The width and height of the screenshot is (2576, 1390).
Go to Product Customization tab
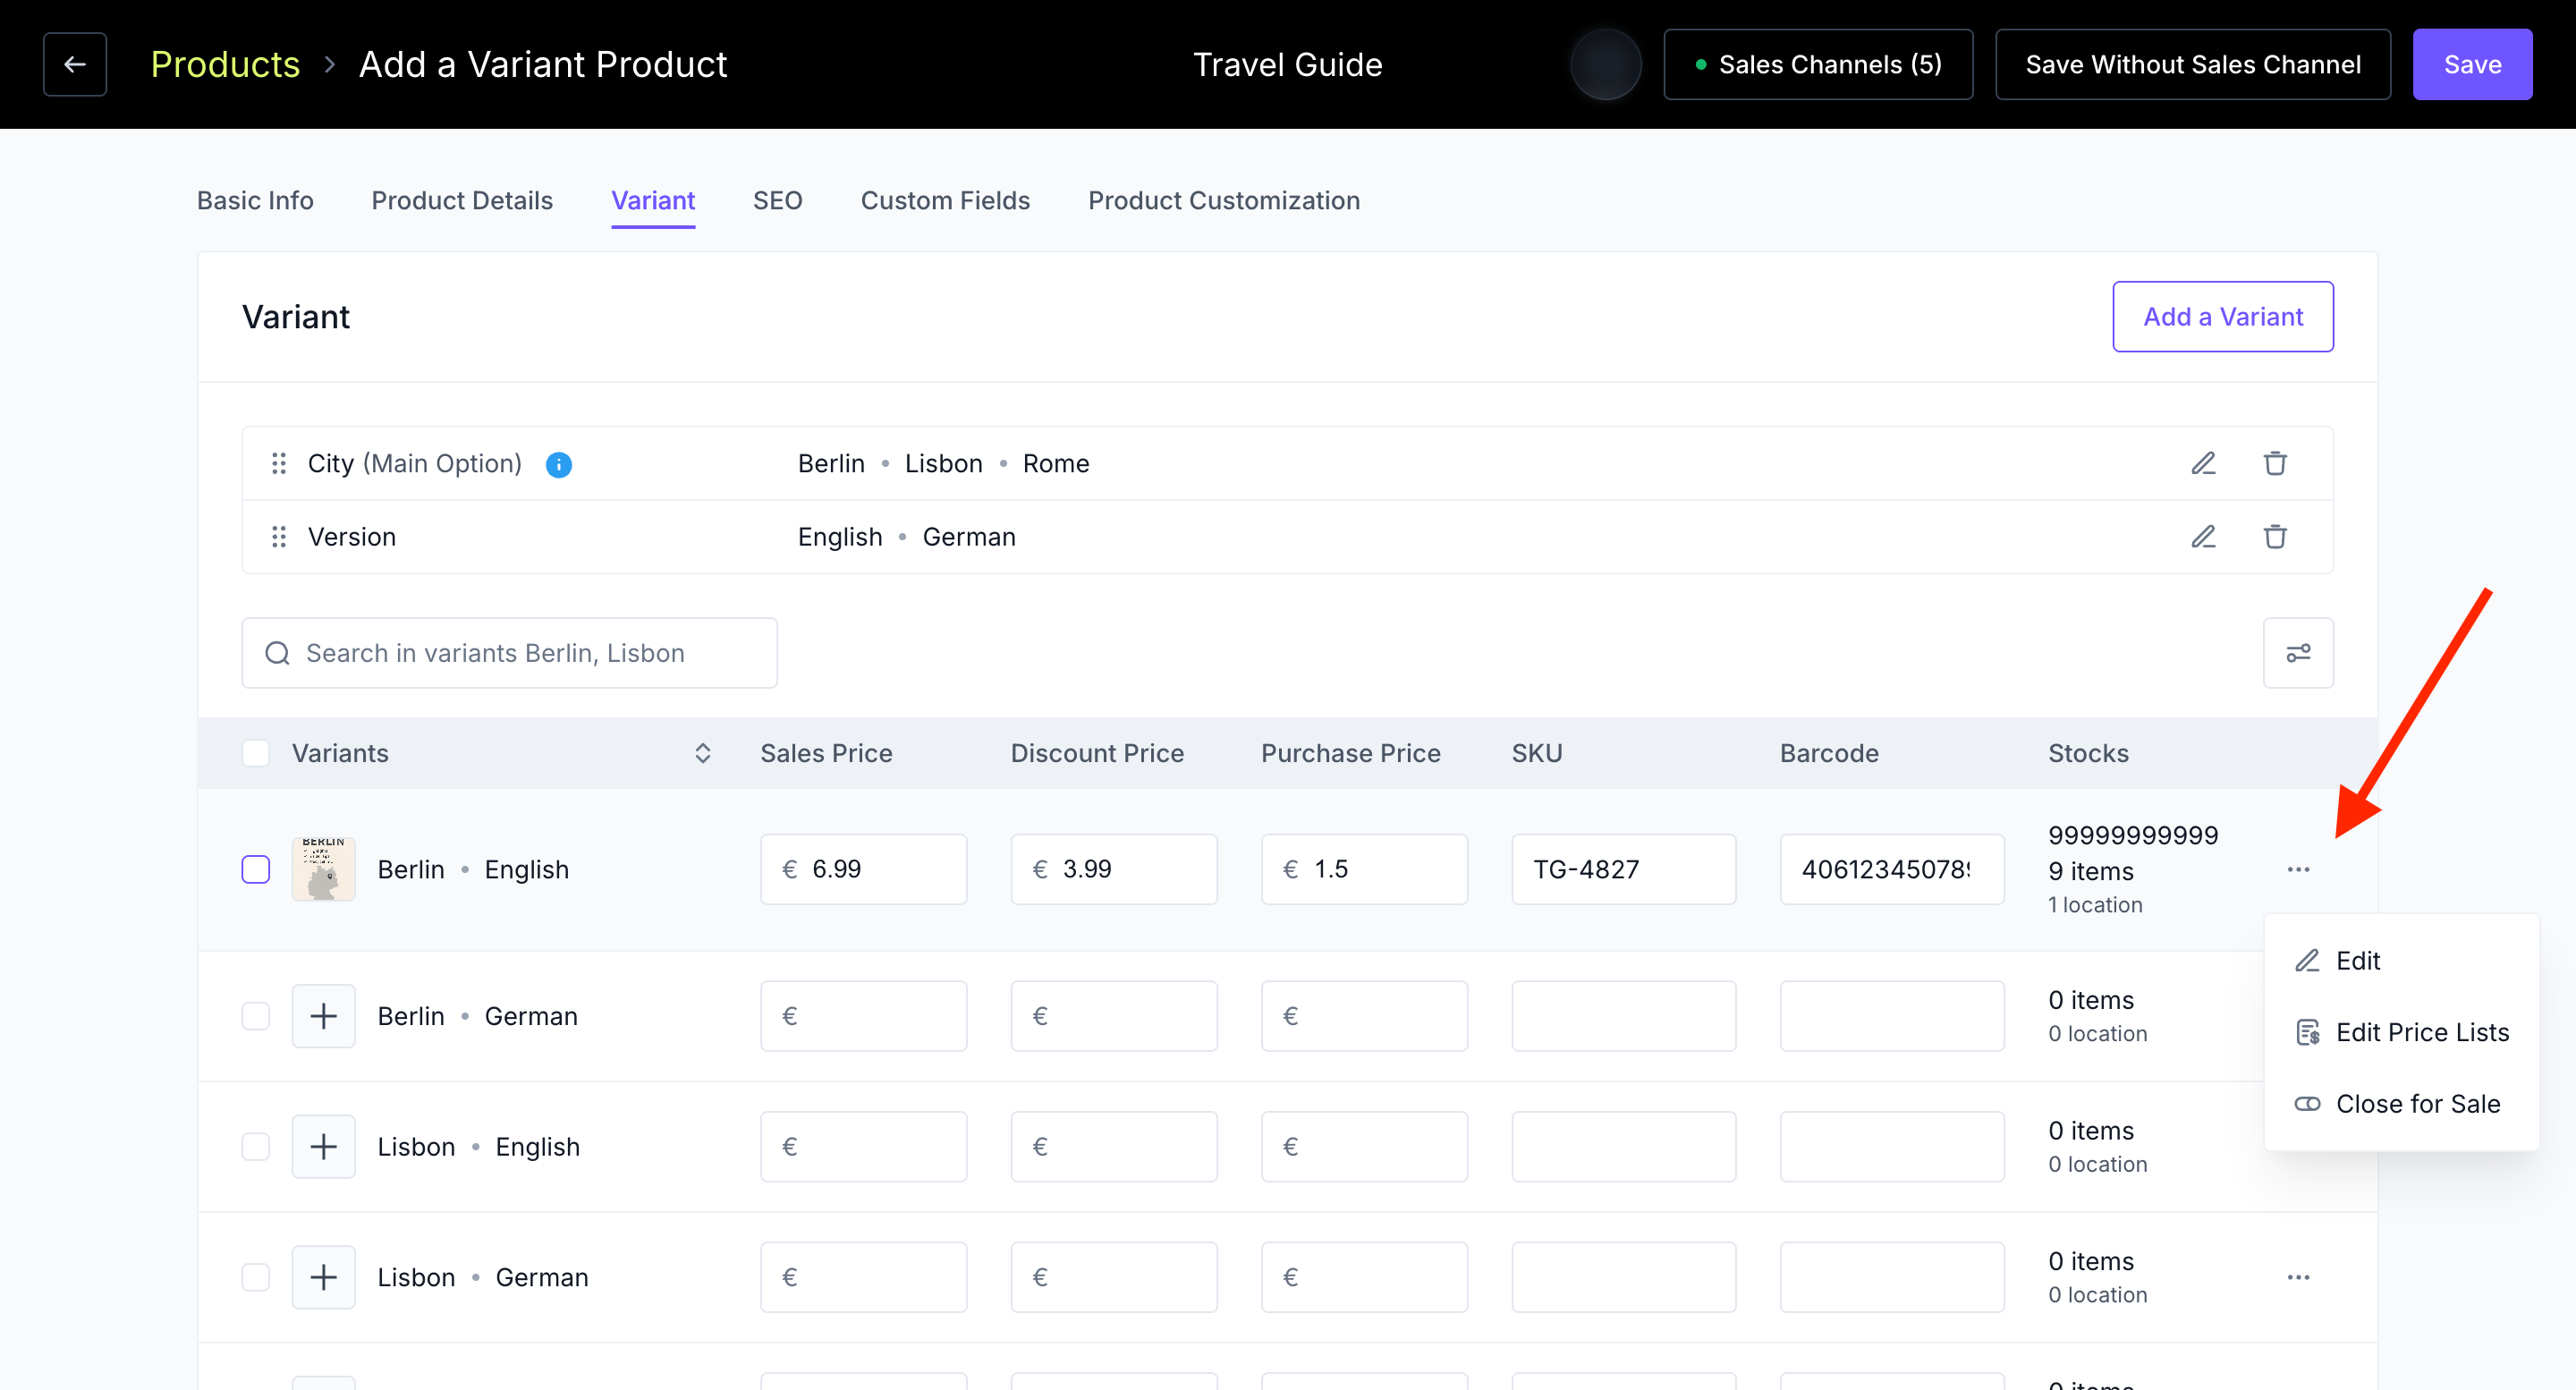click(1224, 200)
